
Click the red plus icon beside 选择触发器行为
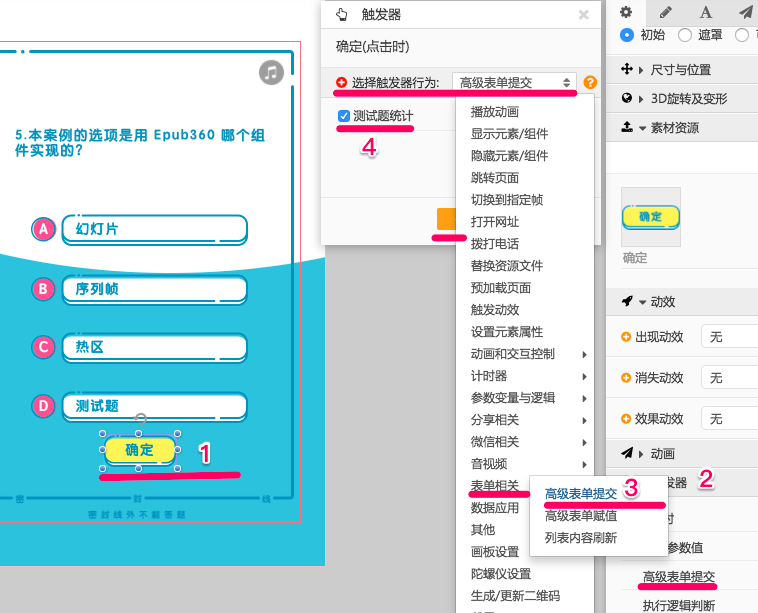(343, 82)
